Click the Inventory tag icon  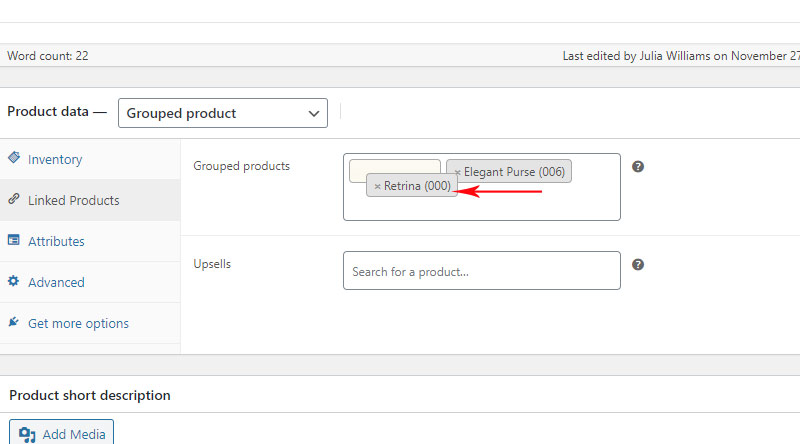[14, 158]
